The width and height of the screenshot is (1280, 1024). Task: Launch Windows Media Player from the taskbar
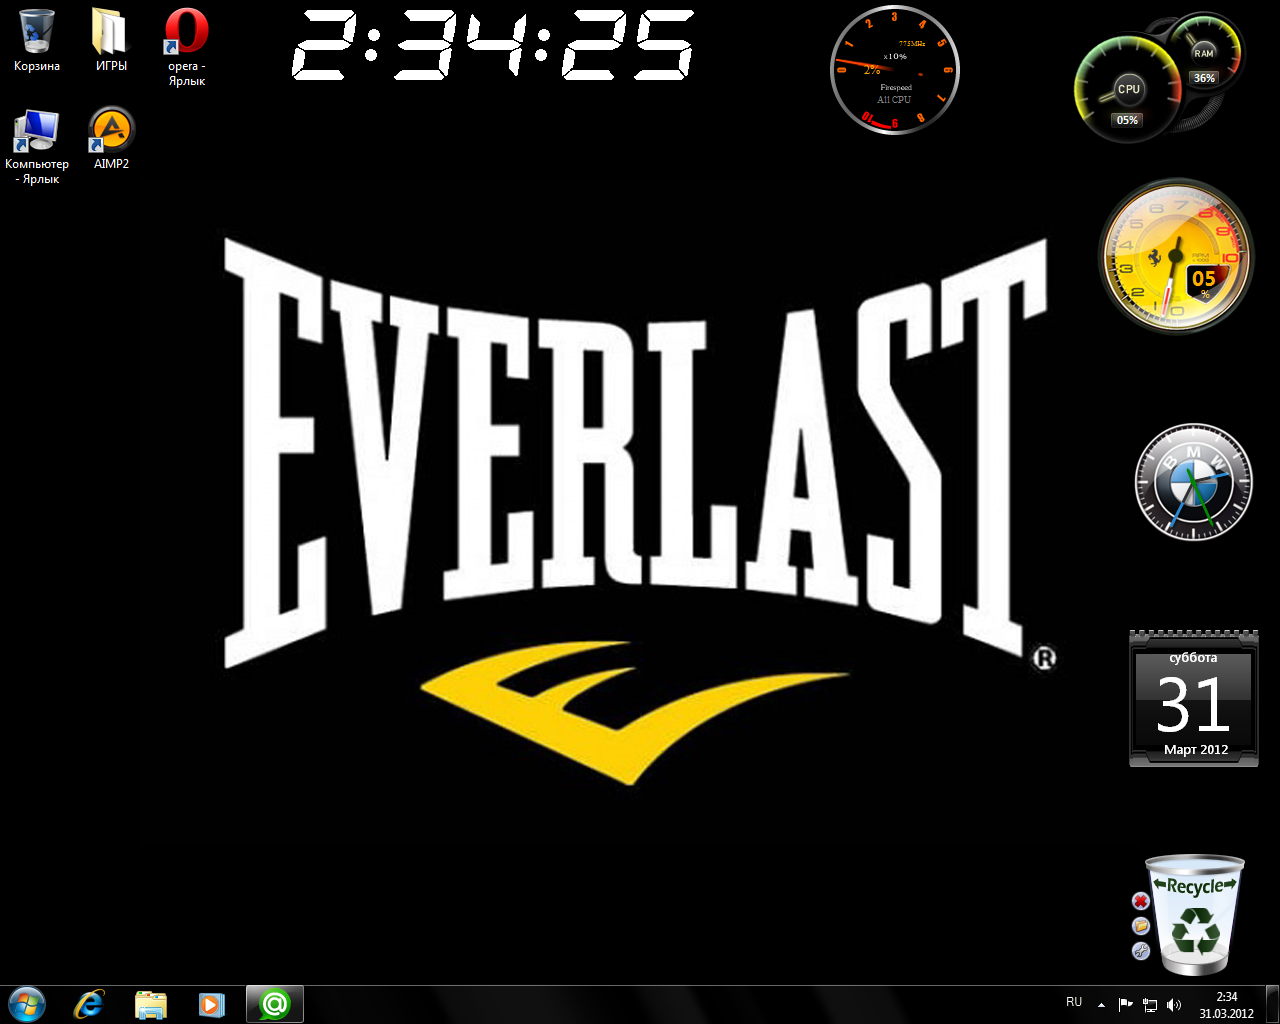212,1004
